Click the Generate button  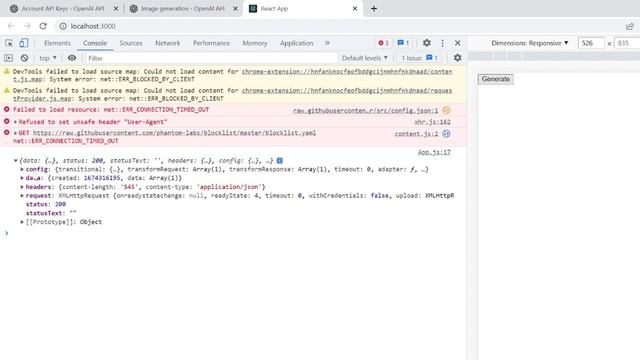pos(496,79)
